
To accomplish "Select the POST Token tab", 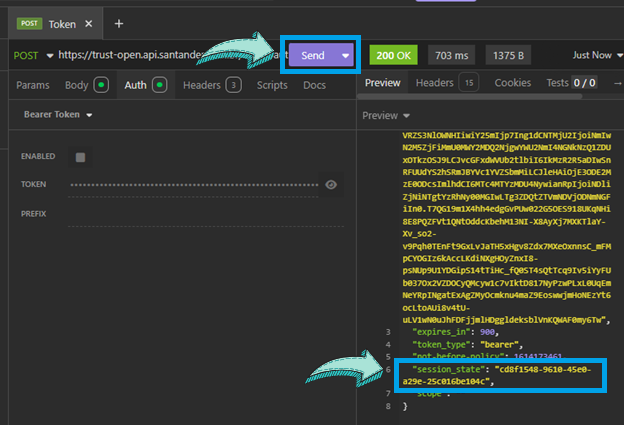I will click(x=55, y=24).
